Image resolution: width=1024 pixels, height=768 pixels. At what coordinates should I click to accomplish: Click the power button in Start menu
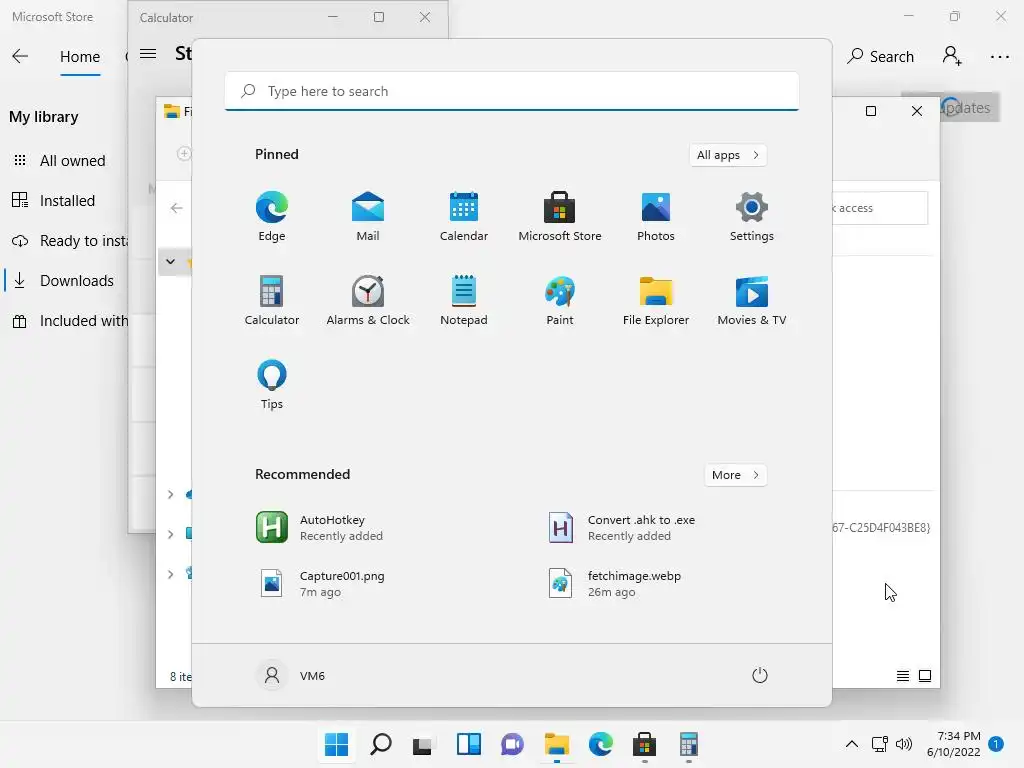(x=760, y=675)
